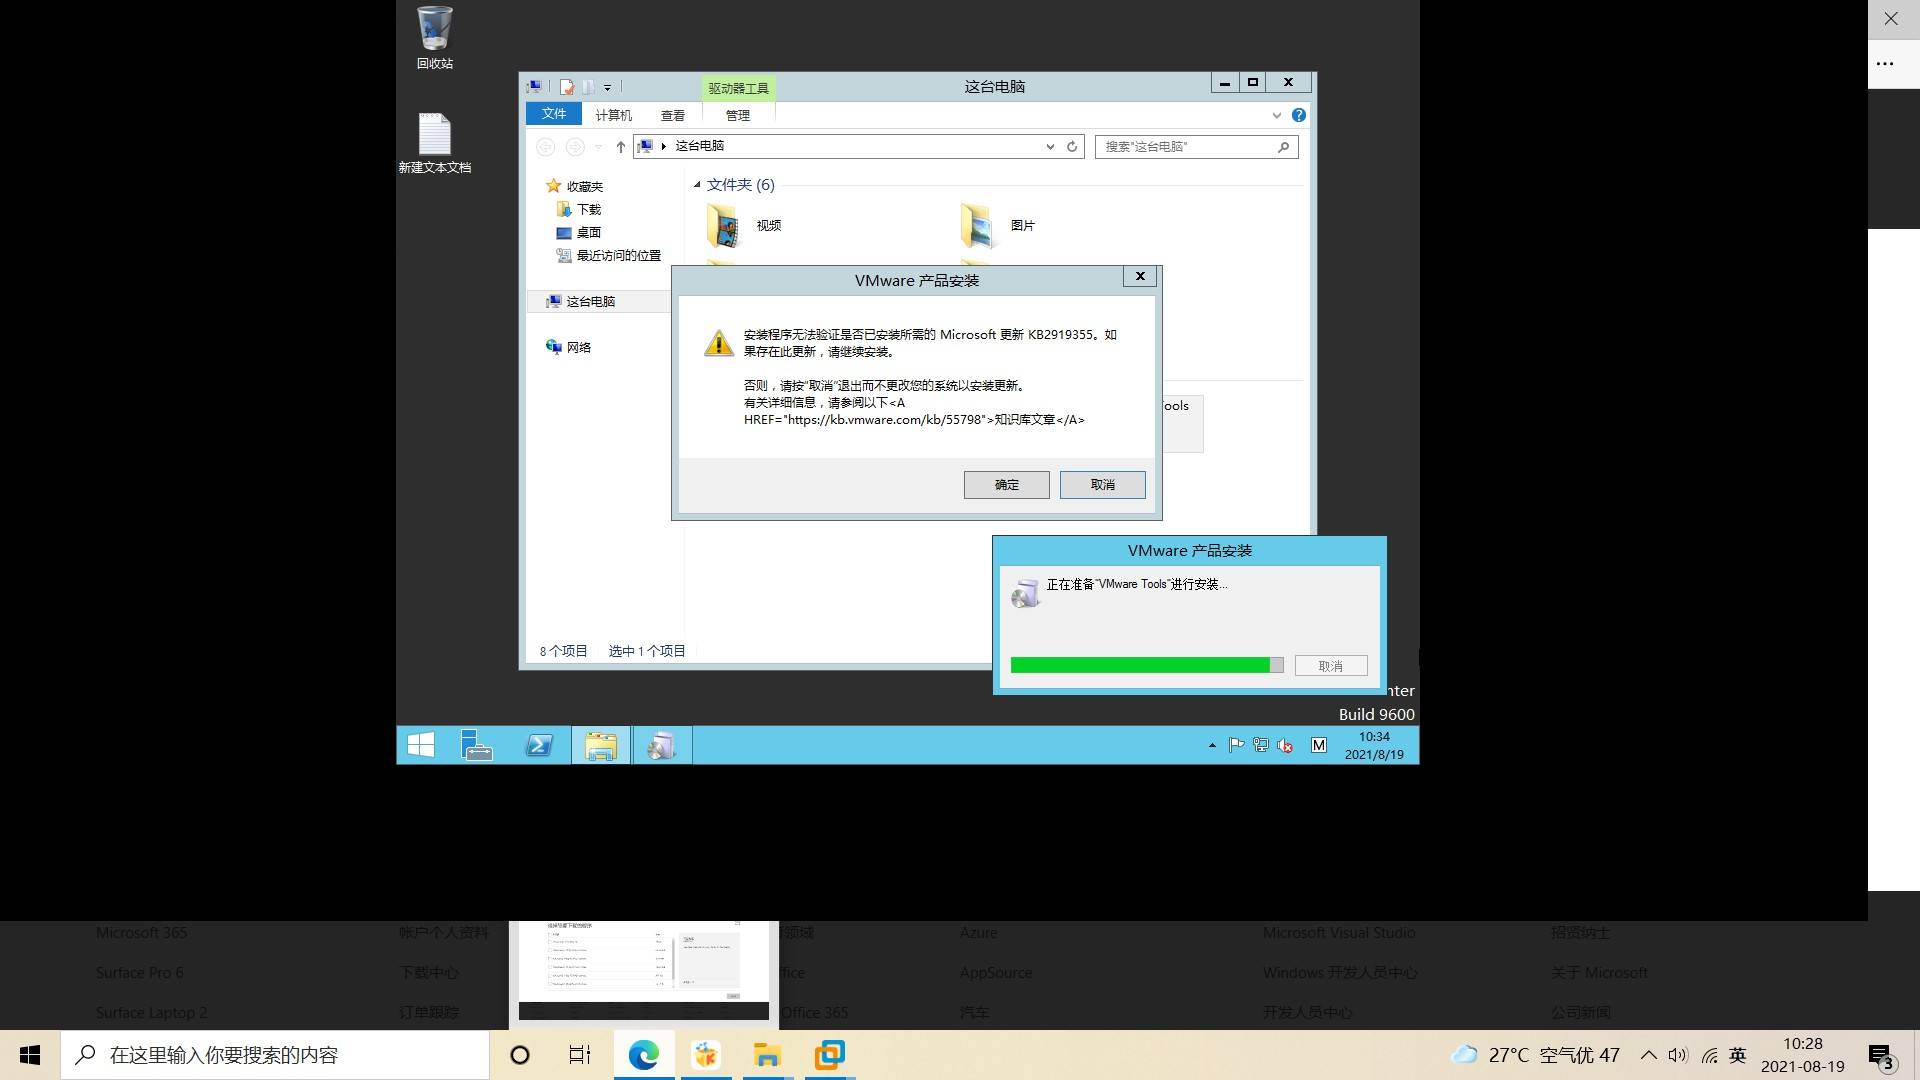Switch to the 计算机 ribbon tab
This screenshot has width=1920, height=1080.
613,115
